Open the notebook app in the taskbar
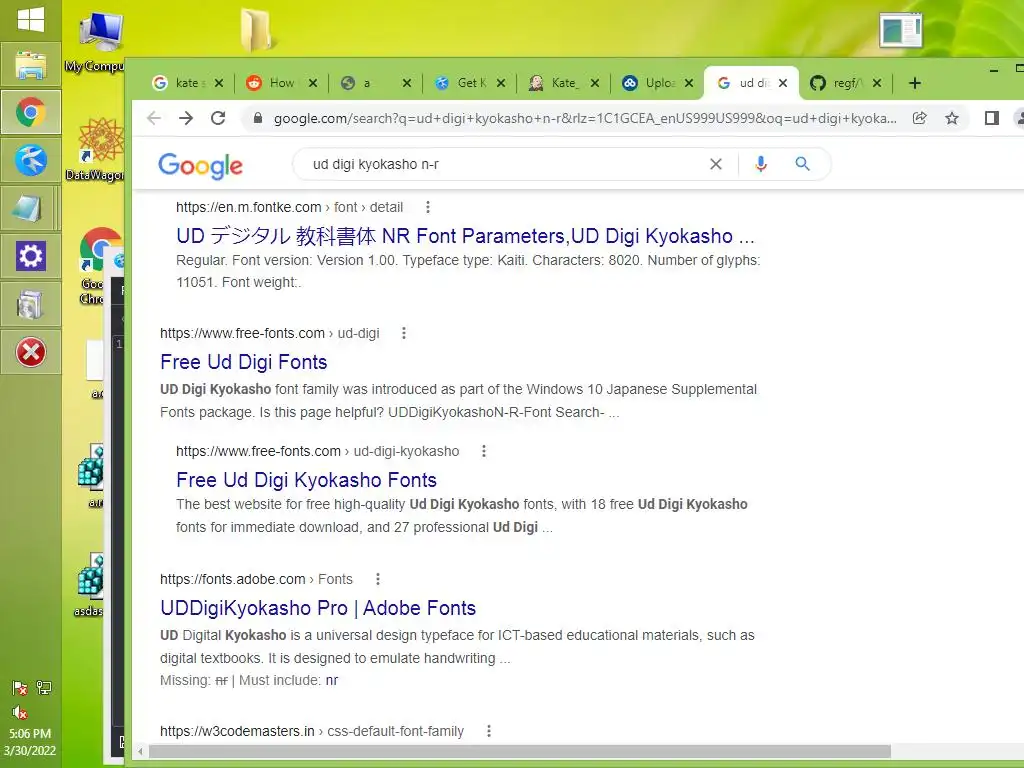This screenshot has height=768, width=1024. tap(31, 208)
